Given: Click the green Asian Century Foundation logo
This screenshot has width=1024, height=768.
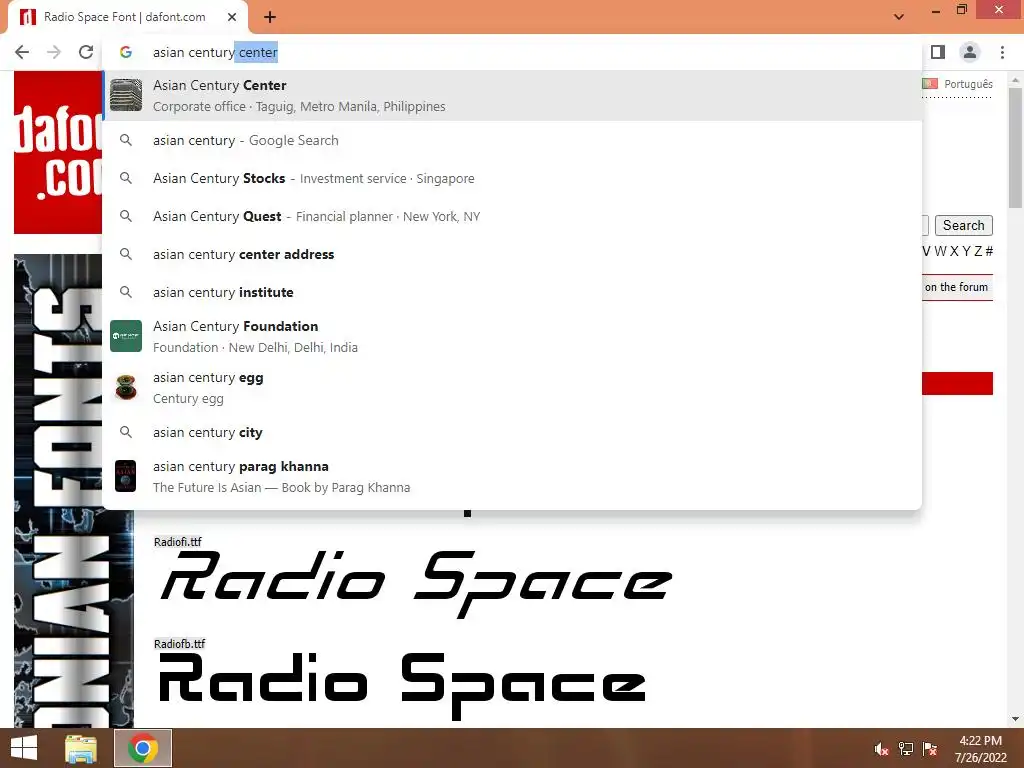Looking at the screenshot, I should [x=126, y=336].
